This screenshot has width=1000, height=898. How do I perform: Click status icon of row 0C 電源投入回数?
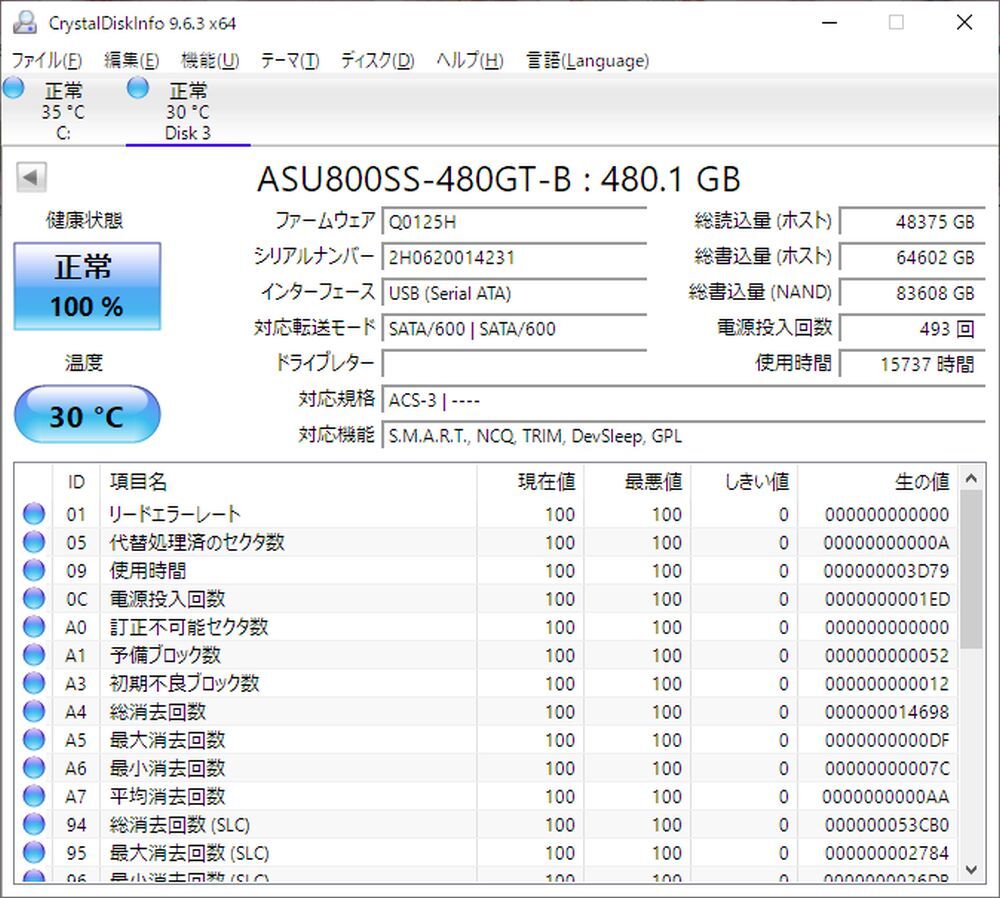[34, 598]
